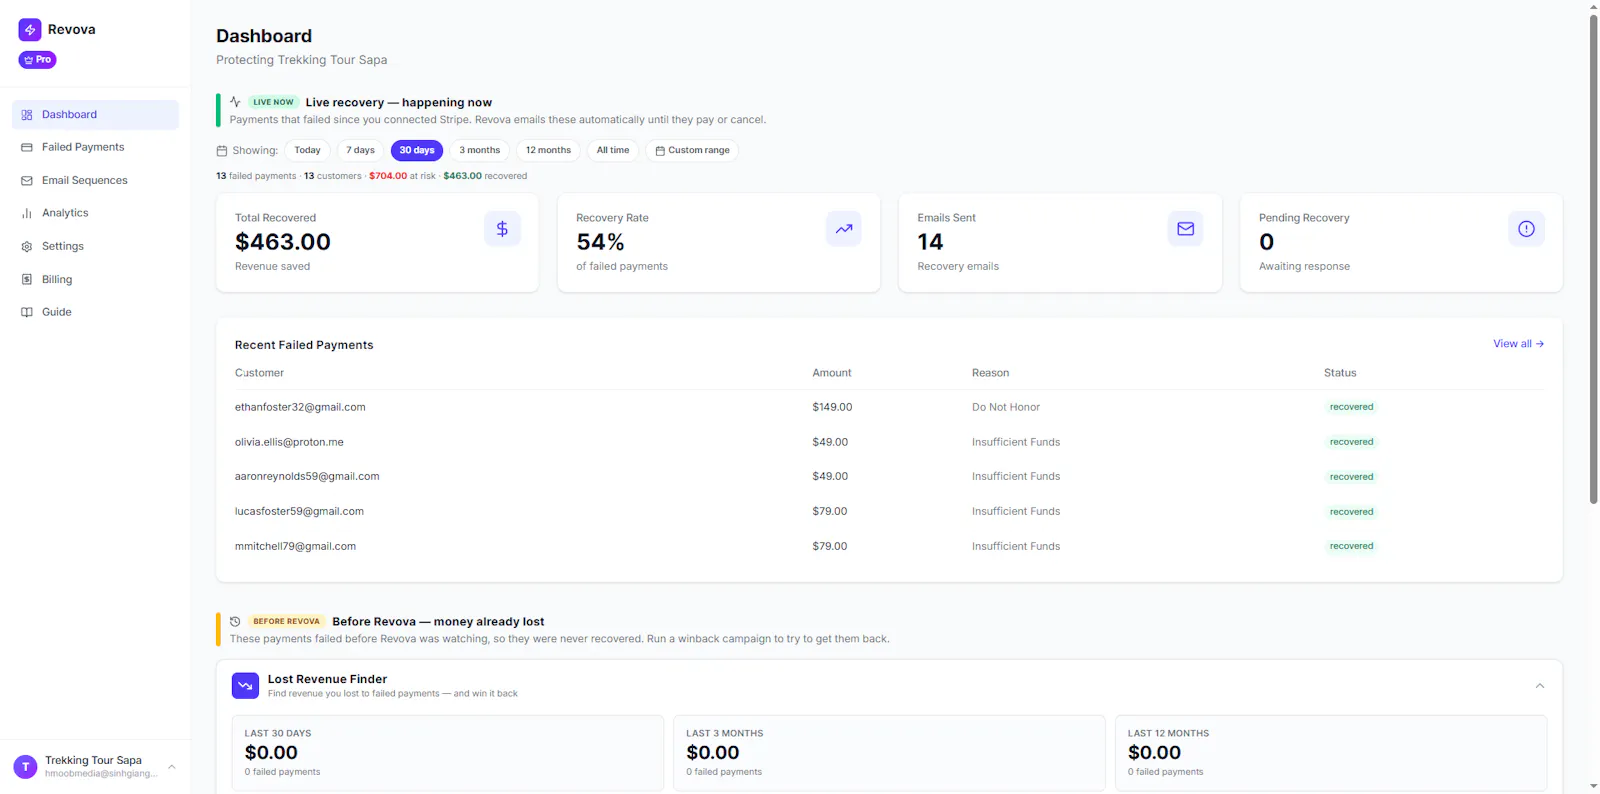1600x794 pixels.
Task: Switch the range to 12 months
Action: (548, 151)
